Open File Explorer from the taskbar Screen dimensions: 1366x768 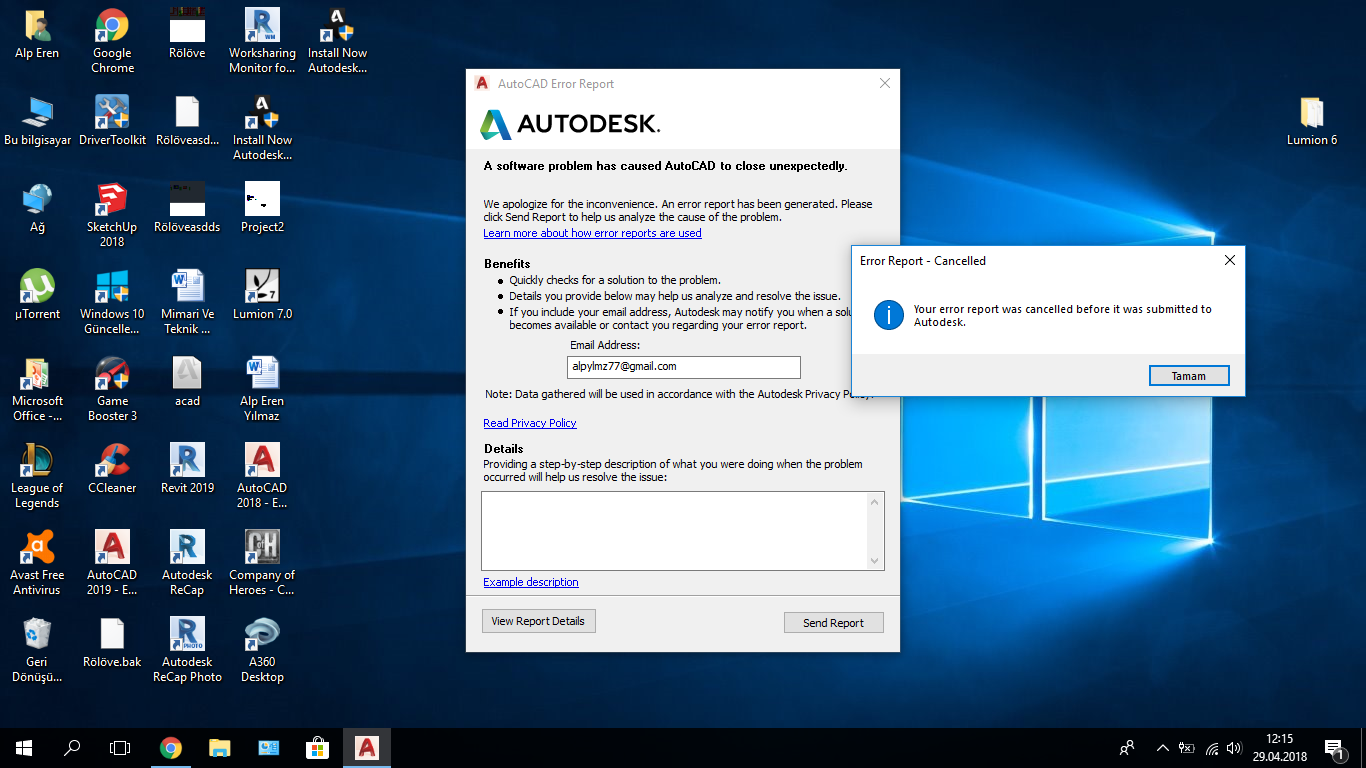pyautogui.click(x=219, y=748)
